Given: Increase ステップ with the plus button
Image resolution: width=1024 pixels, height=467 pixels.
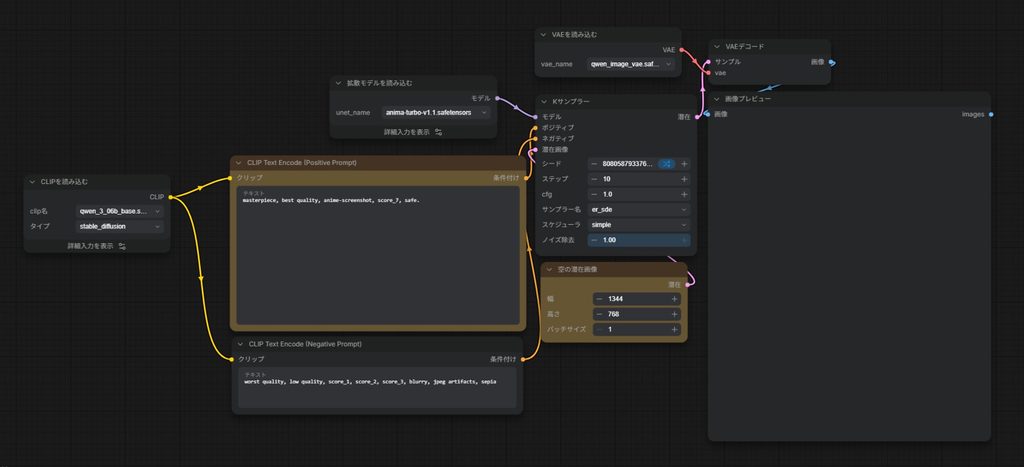Looking at the screenshot, I should pos(684,179).
